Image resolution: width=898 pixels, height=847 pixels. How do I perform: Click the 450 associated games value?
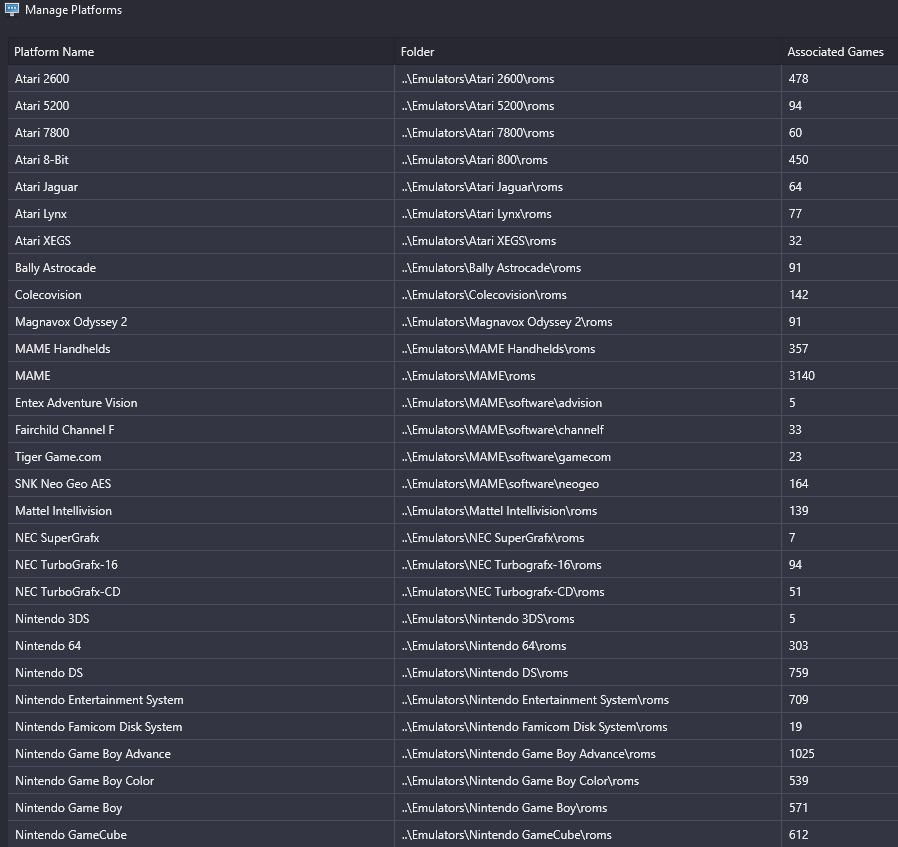798,160
